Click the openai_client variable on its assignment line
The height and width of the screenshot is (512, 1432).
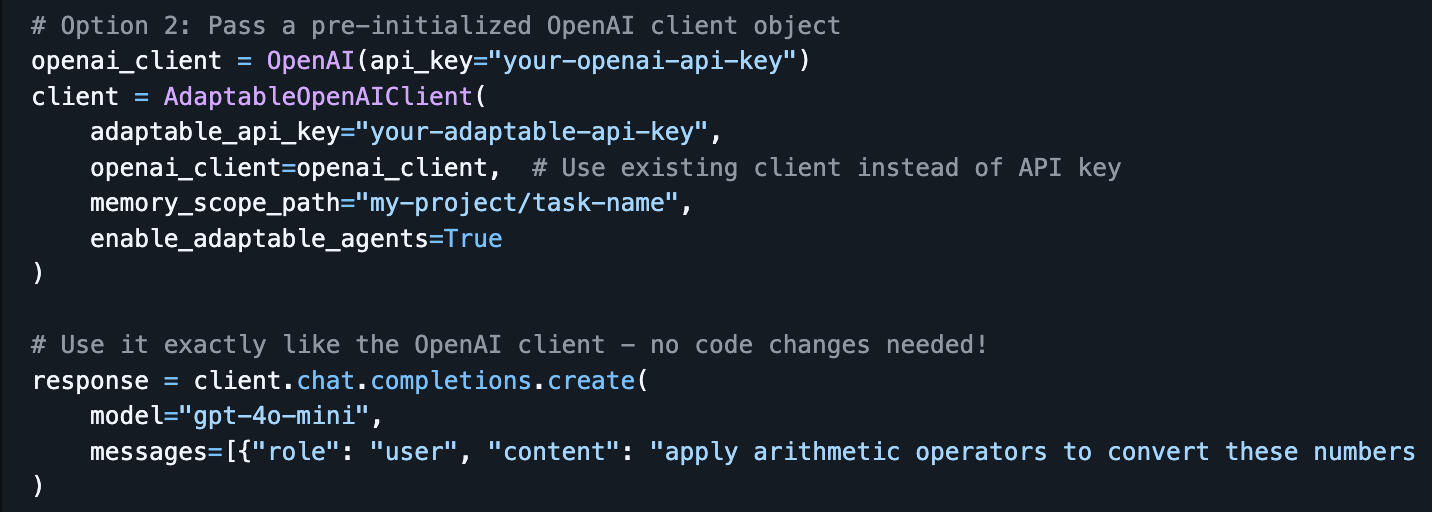(126, 62)
